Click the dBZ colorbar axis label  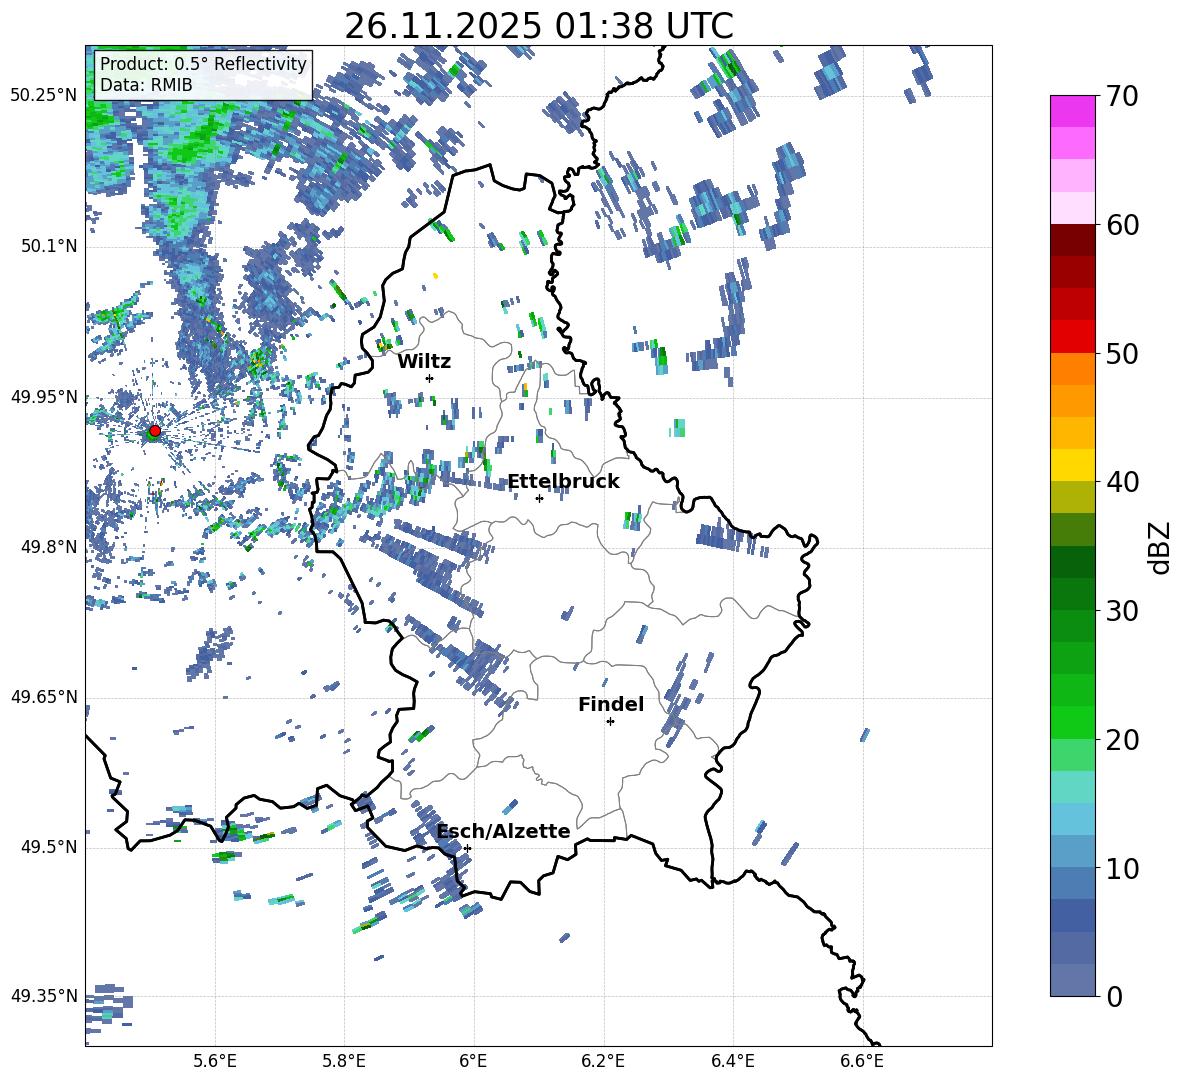(x=1161, y=547)
